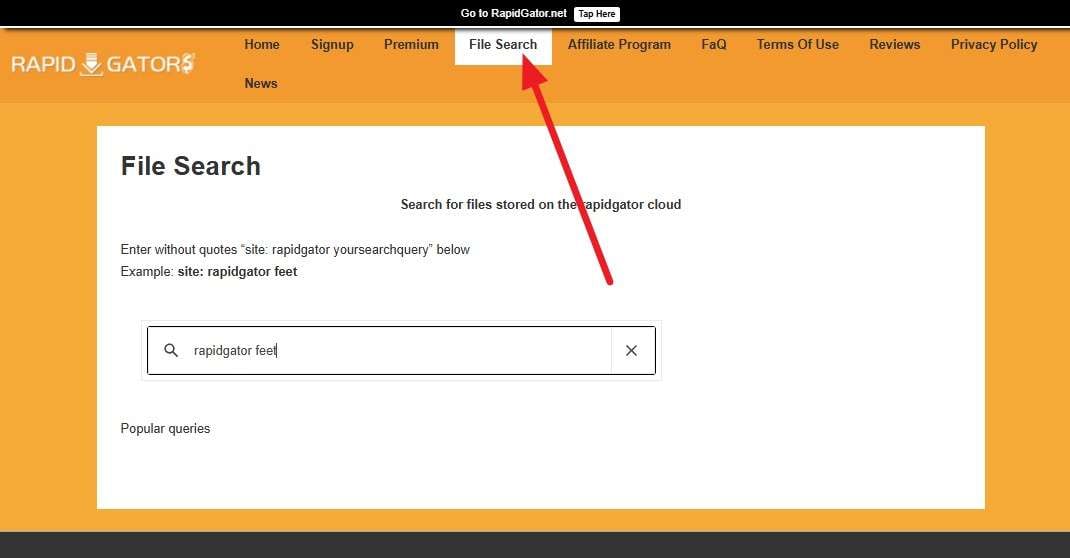Open the Privacy Policy page
1070x558 pixels.
pyautogui.click(x=994, y=44)
